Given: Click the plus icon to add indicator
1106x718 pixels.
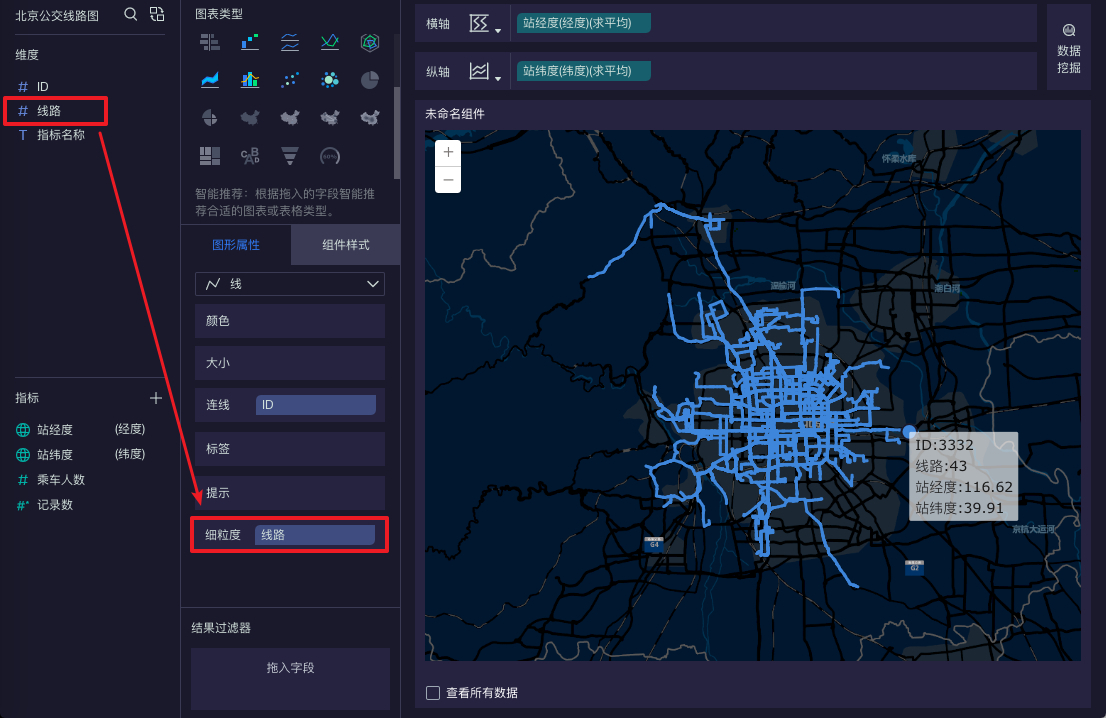Looking at the screenshot, I should pos(156,398).
